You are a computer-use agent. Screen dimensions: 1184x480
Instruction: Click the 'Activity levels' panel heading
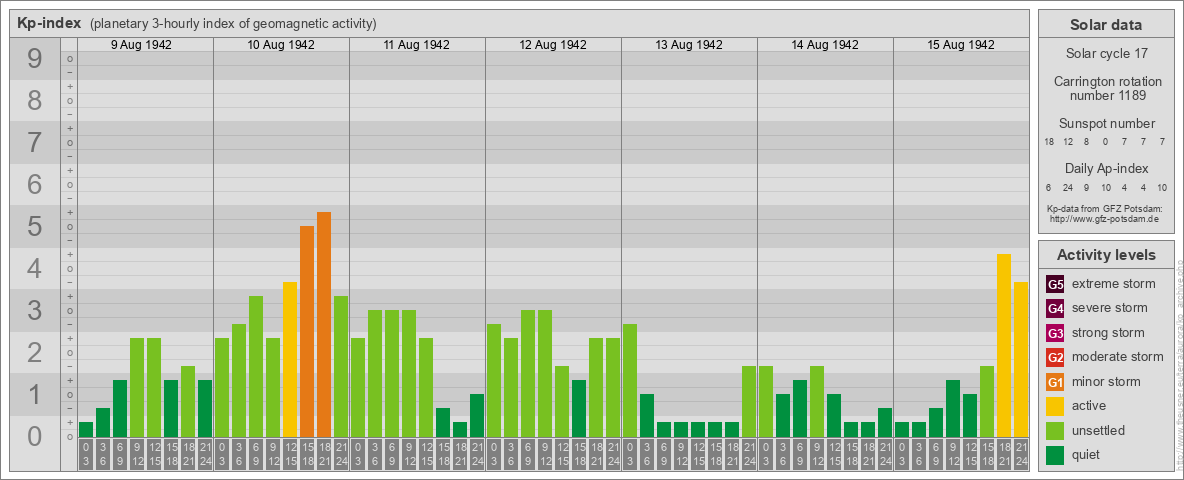tap(1106, 255)
